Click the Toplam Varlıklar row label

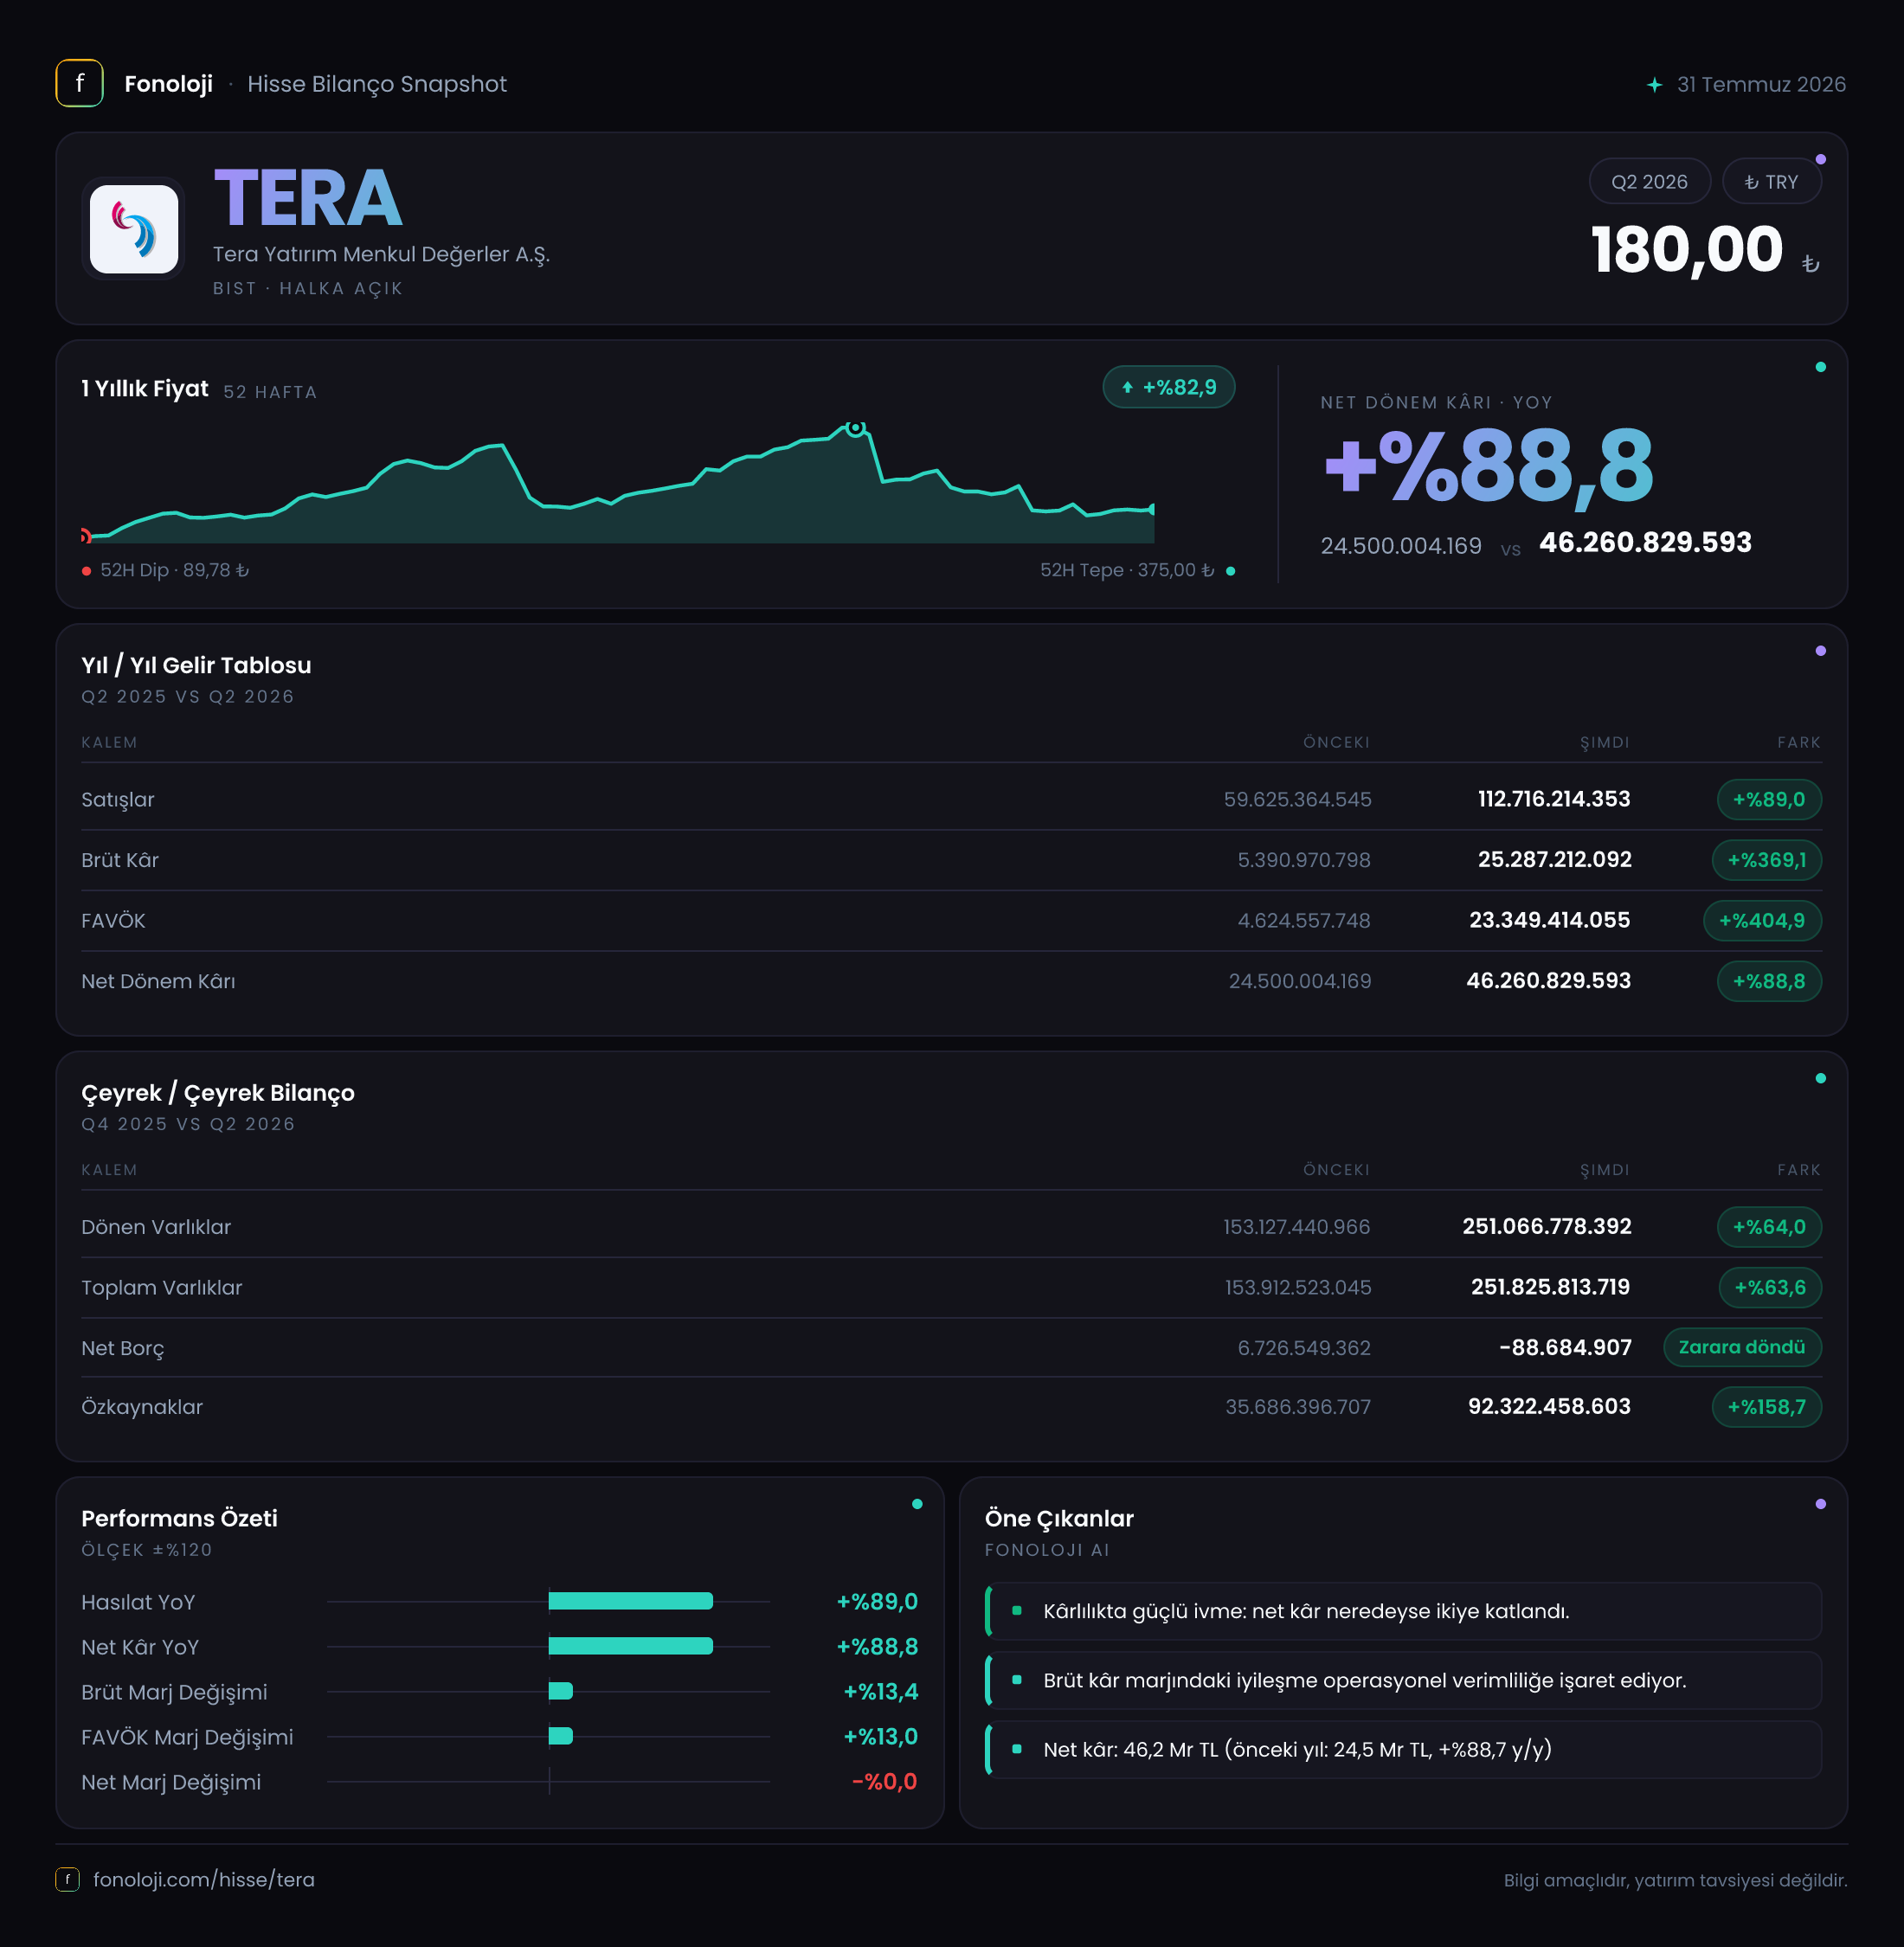tap(162, 1288)
